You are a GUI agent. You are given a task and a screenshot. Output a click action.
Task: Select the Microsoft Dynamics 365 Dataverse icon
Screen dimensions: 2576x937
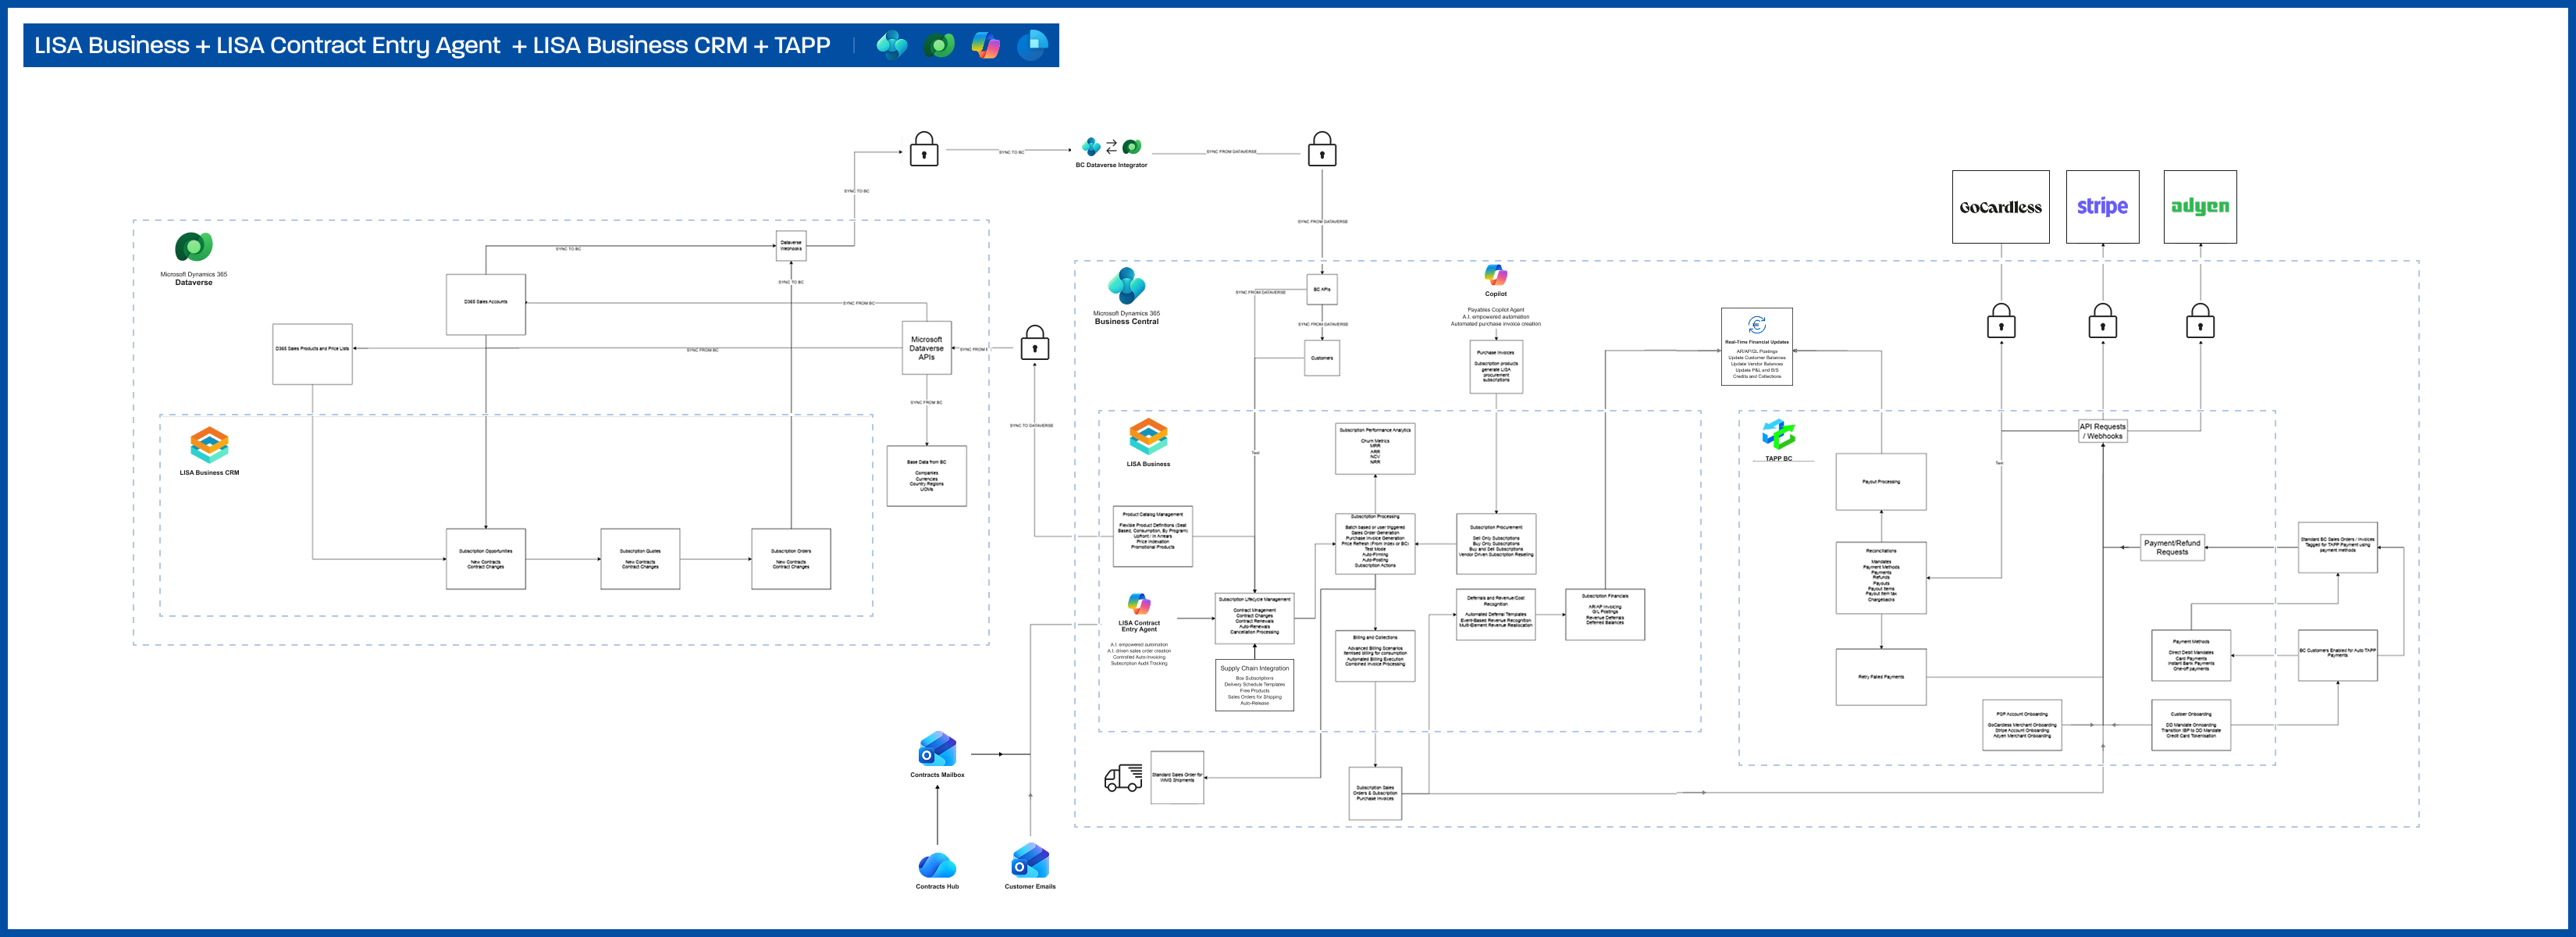click(194, 247)
